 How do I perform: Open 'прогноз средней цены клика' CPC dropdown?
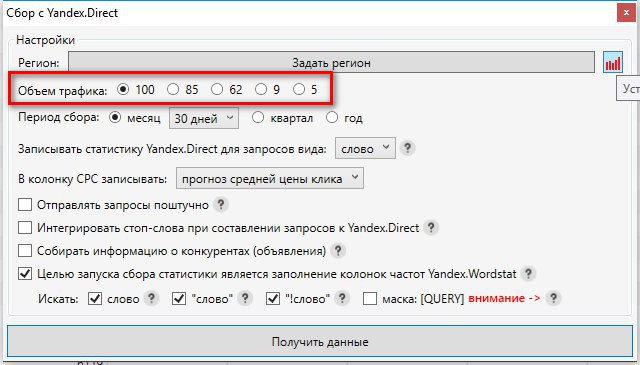click(270, 178)
